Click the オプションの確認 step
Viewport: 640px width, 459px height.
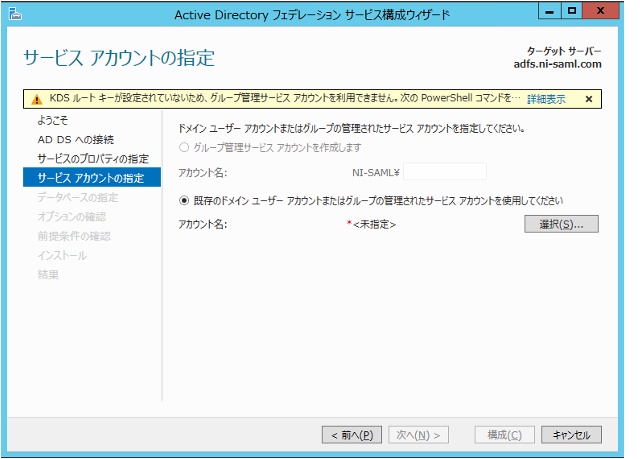[x=72, y=216]
